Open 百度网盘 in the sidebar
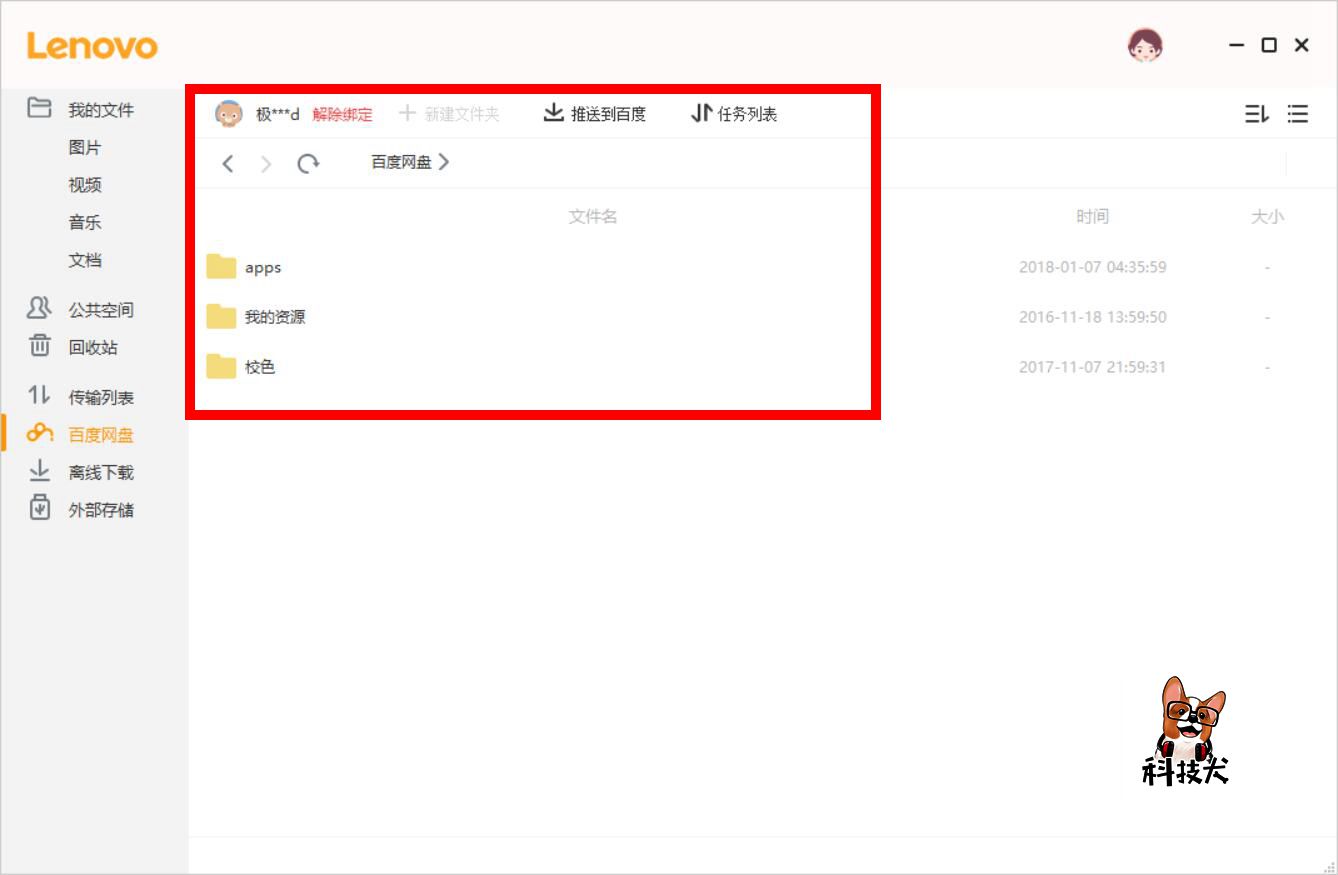Viewport: 1338px width, 875px height. tap(101, 435)
